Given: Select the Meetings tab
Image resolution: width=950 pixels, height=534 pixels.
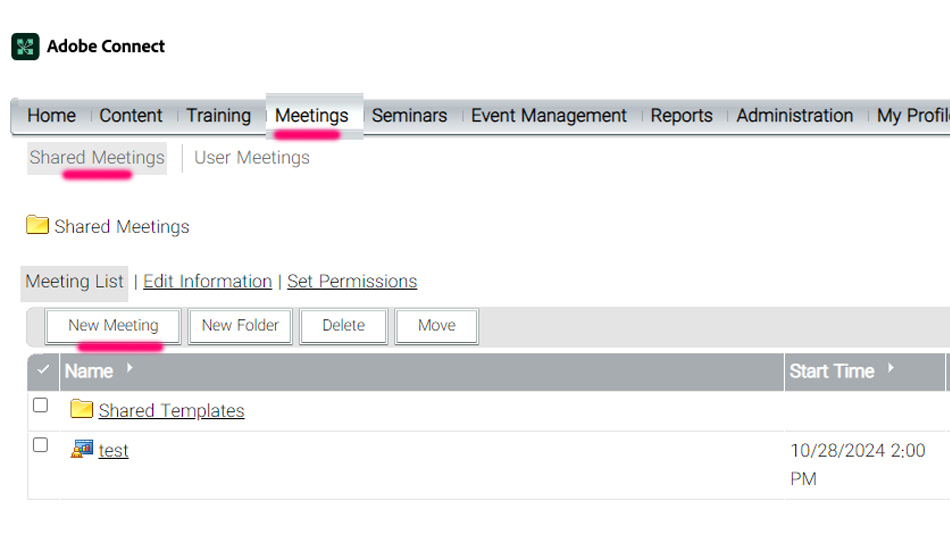Looking at the screenshot, I should tap(312, 115).
